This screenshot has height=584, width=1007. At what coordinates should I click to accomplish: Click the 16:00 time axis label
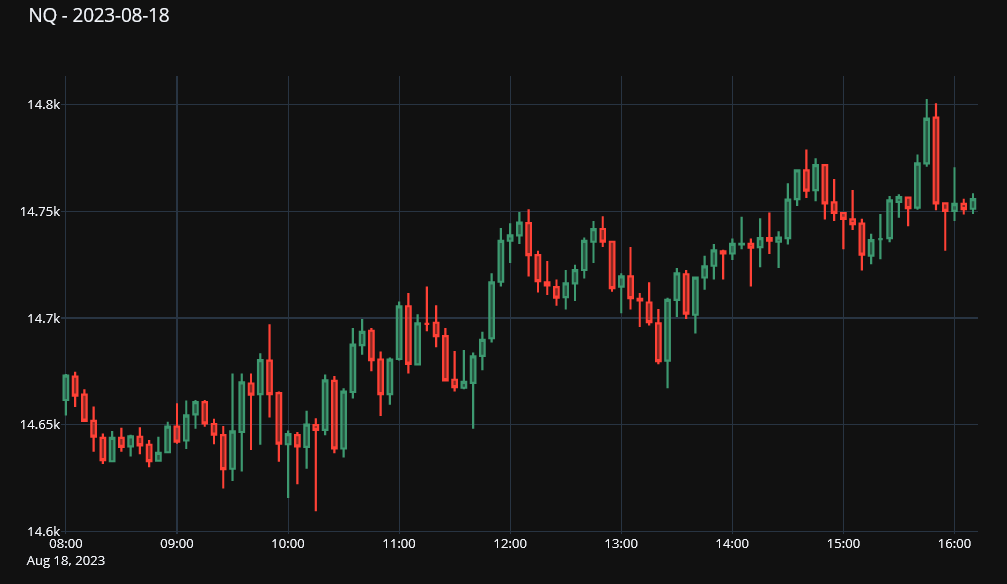(954, 545)
